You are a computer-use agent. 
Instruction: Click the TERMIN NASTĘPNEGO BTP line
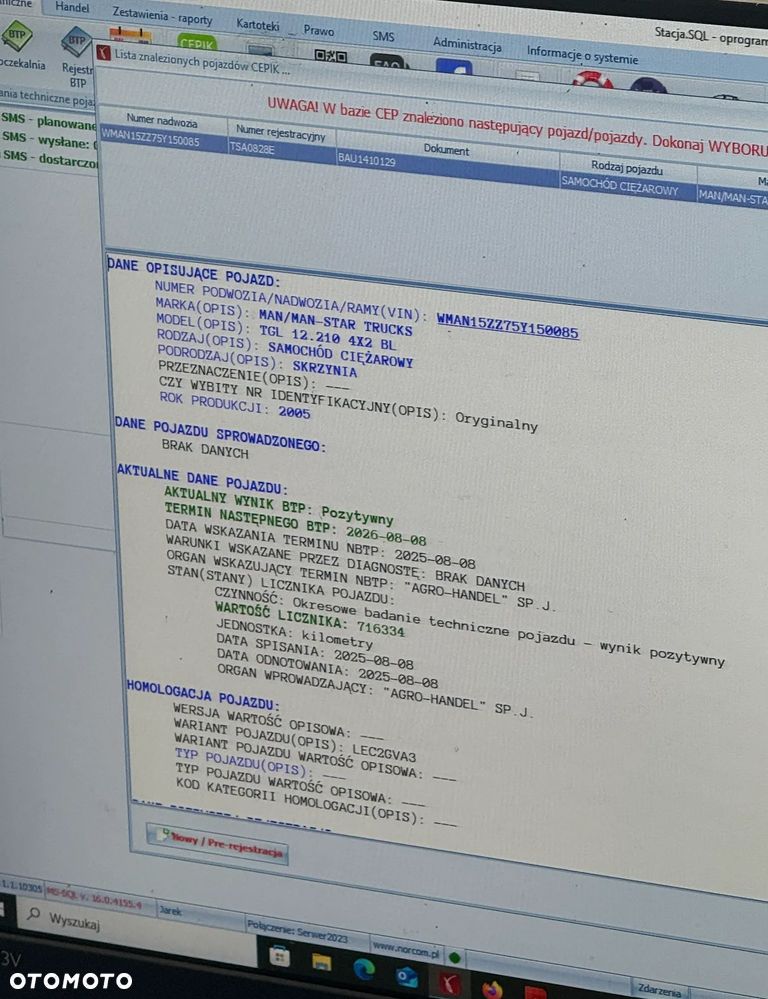pyautogui.click(x=295, y=524)
